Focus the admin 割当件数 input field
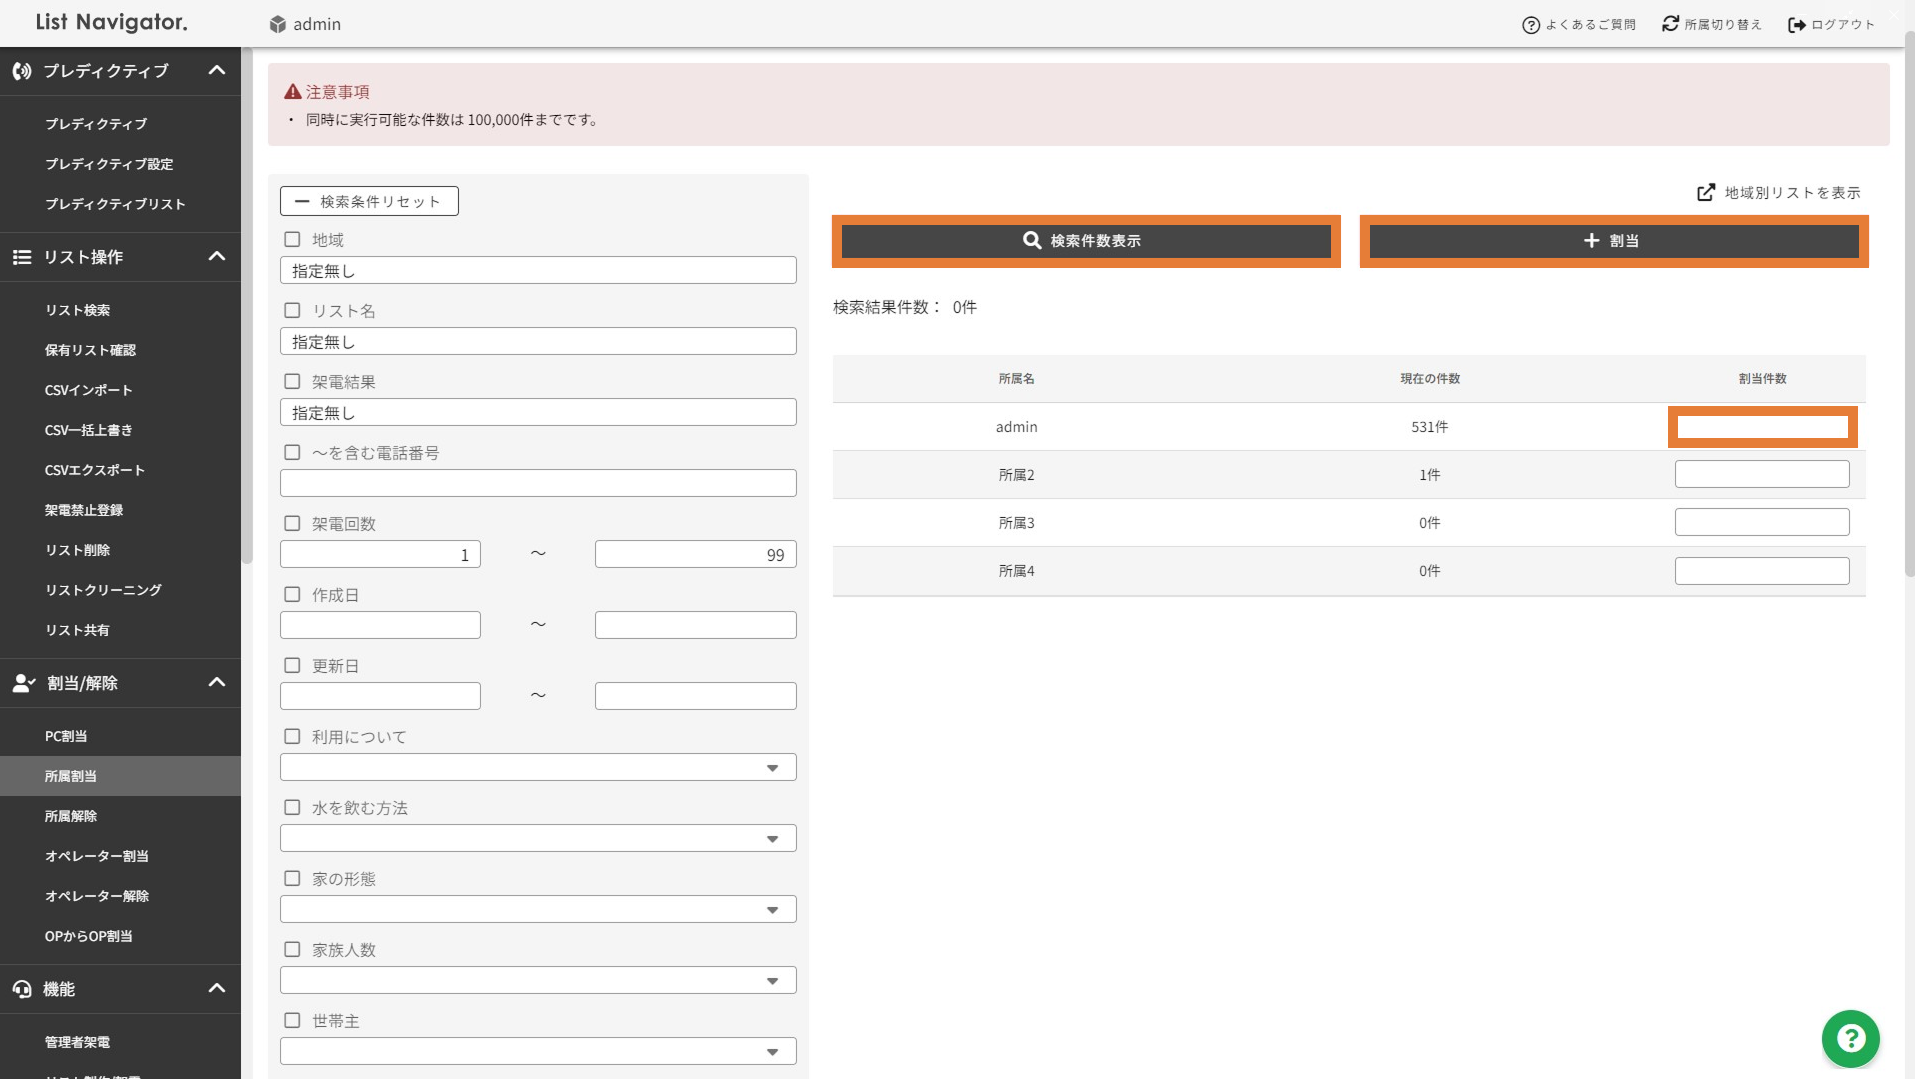Viewport: 1915px width, 1079px height. [1761, 427]
